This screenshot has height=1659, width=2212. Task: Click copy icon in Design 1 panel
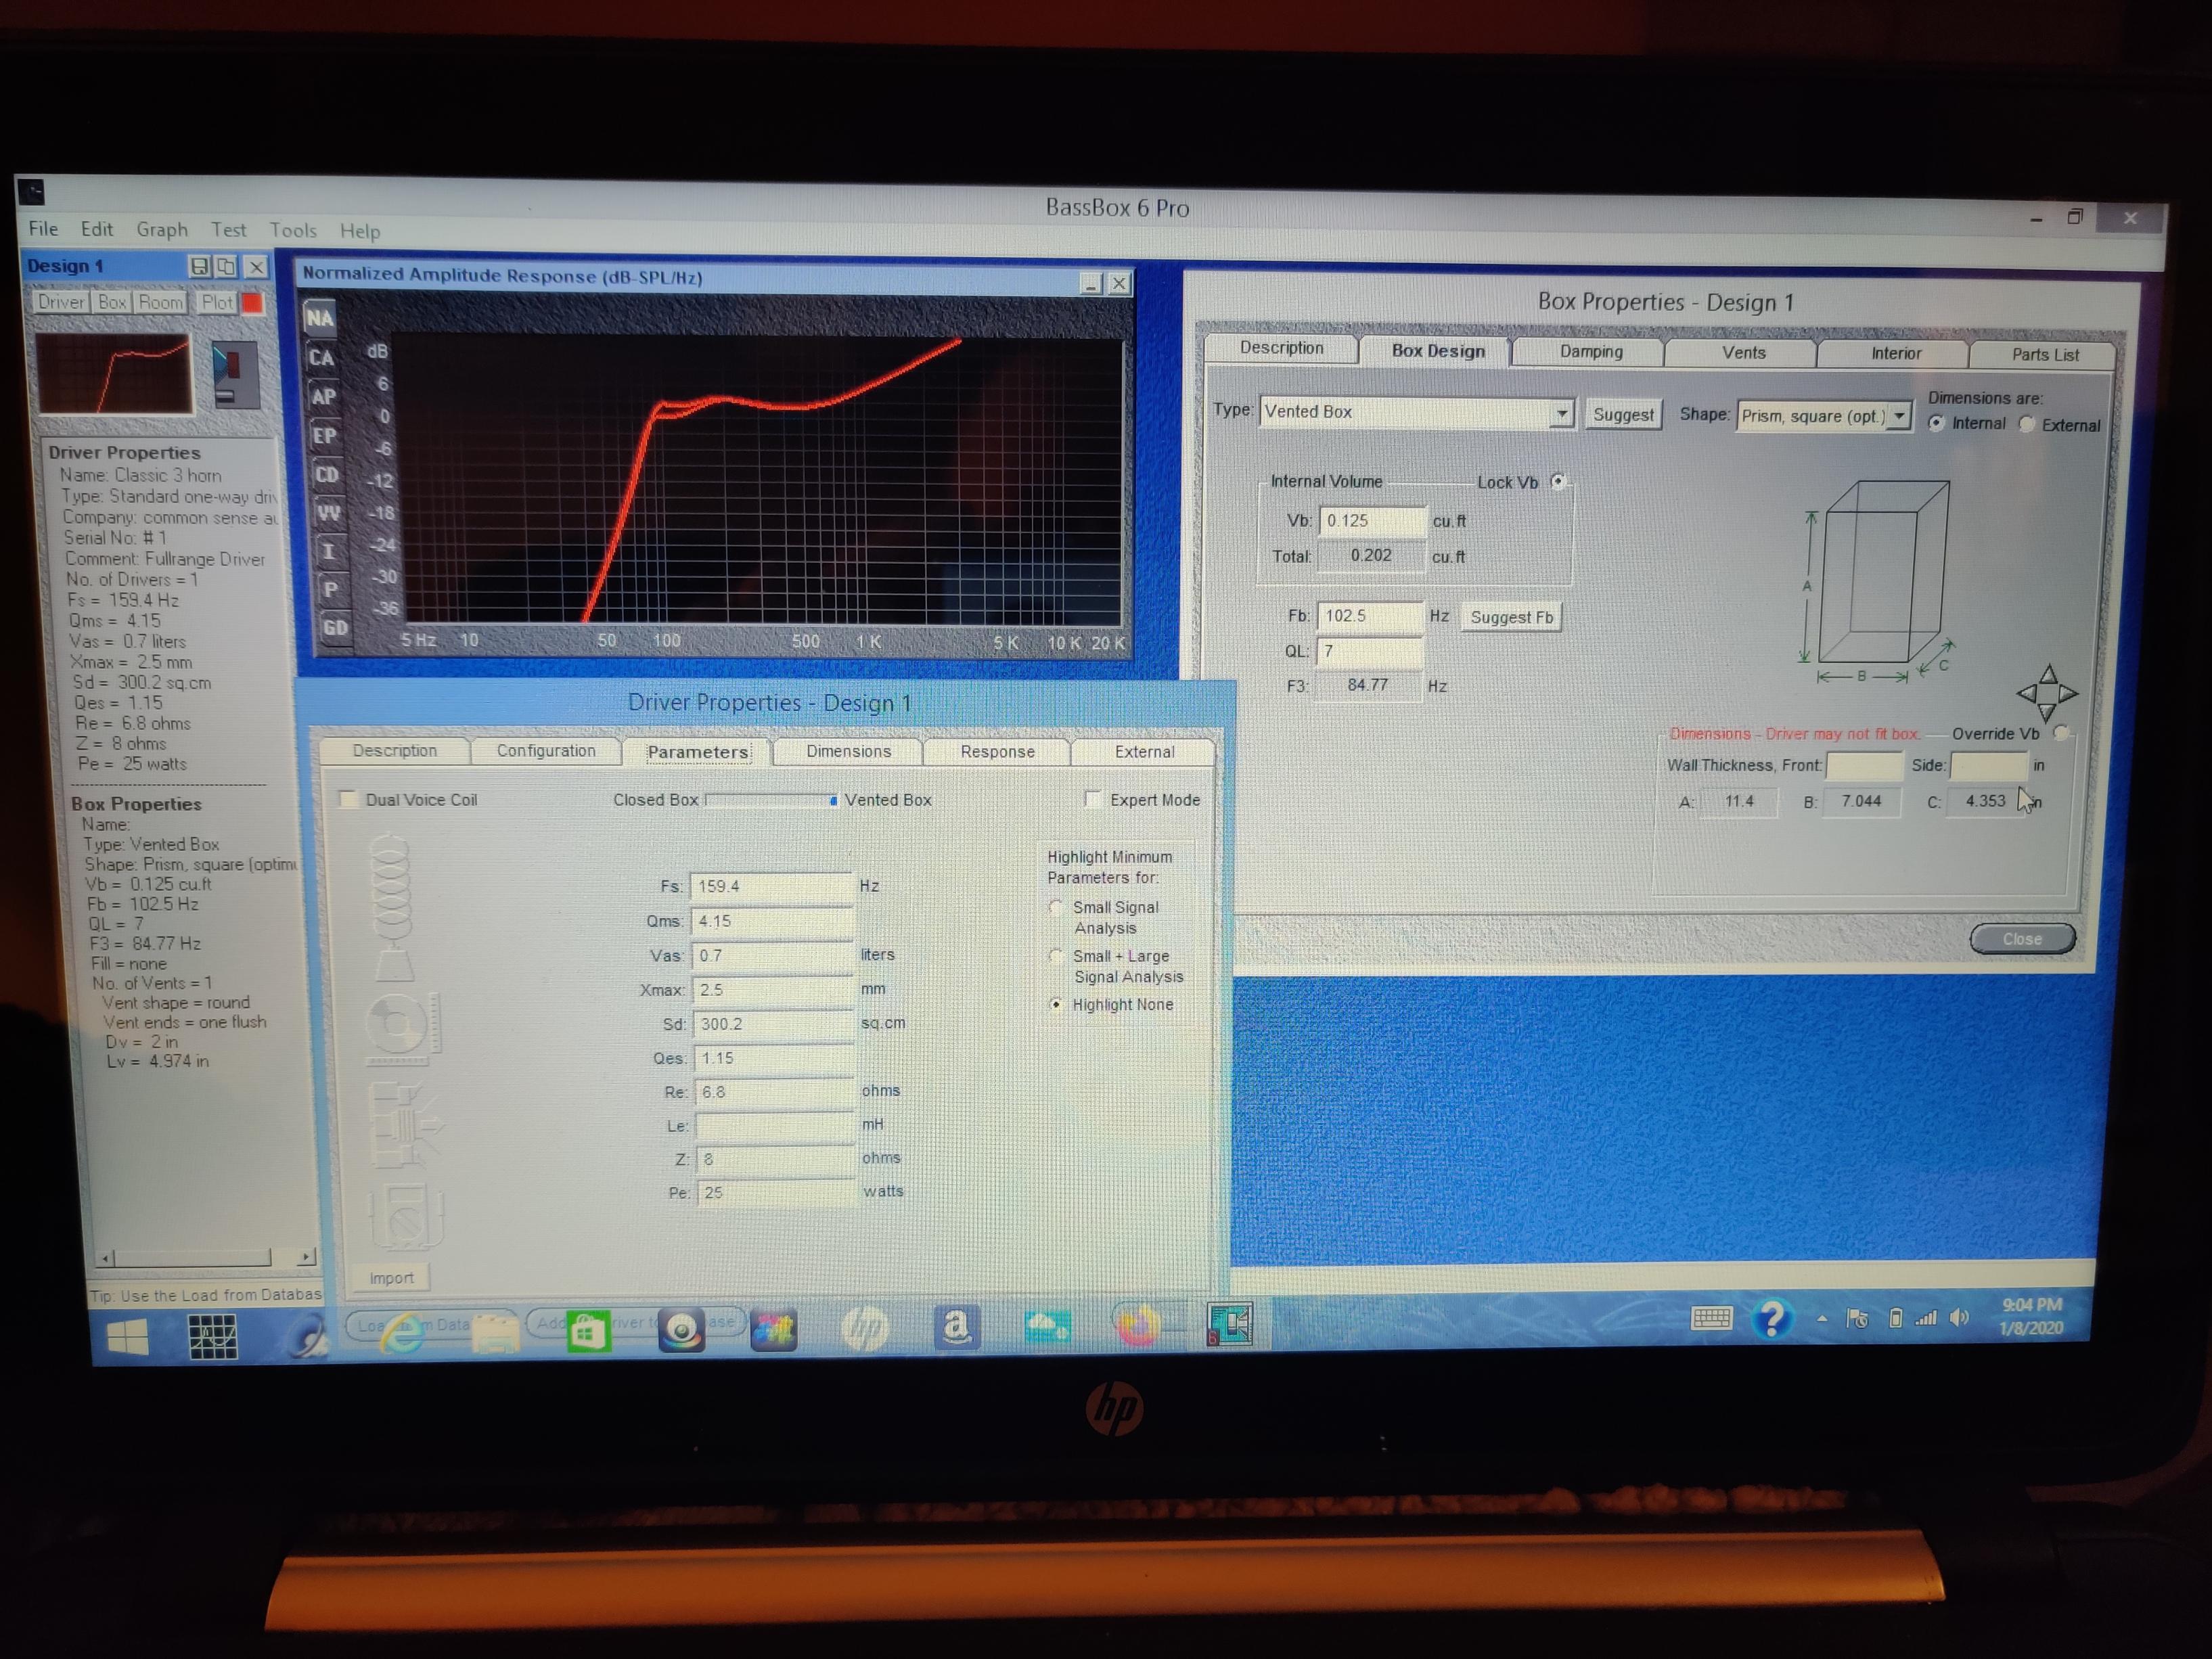click(x=227, y=266)
